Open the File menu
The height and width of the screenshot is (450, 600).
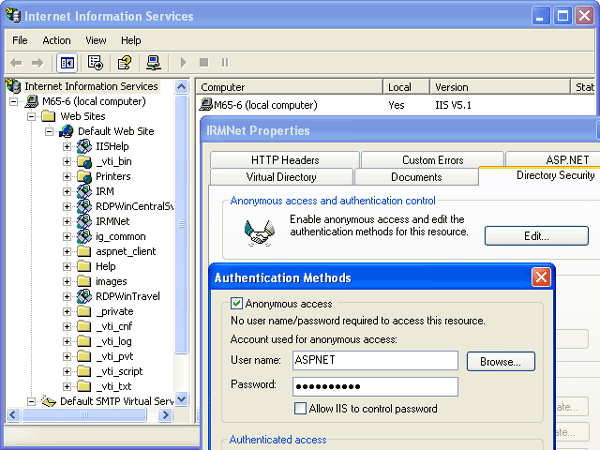coord(20,40)
